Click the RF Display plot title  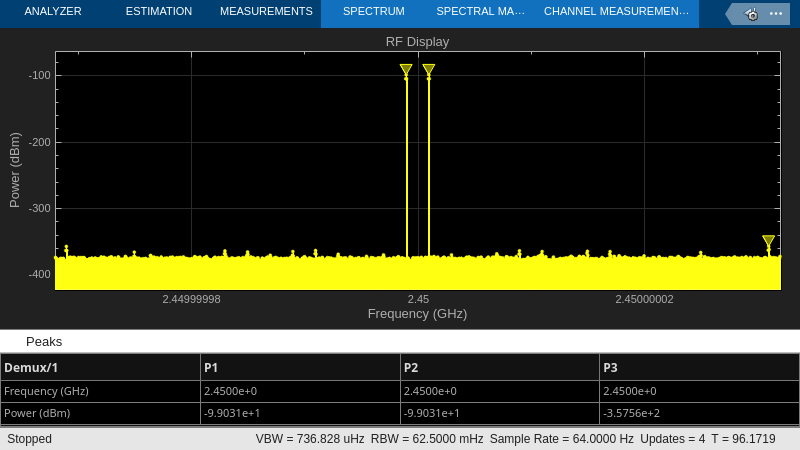pos(417,41)
